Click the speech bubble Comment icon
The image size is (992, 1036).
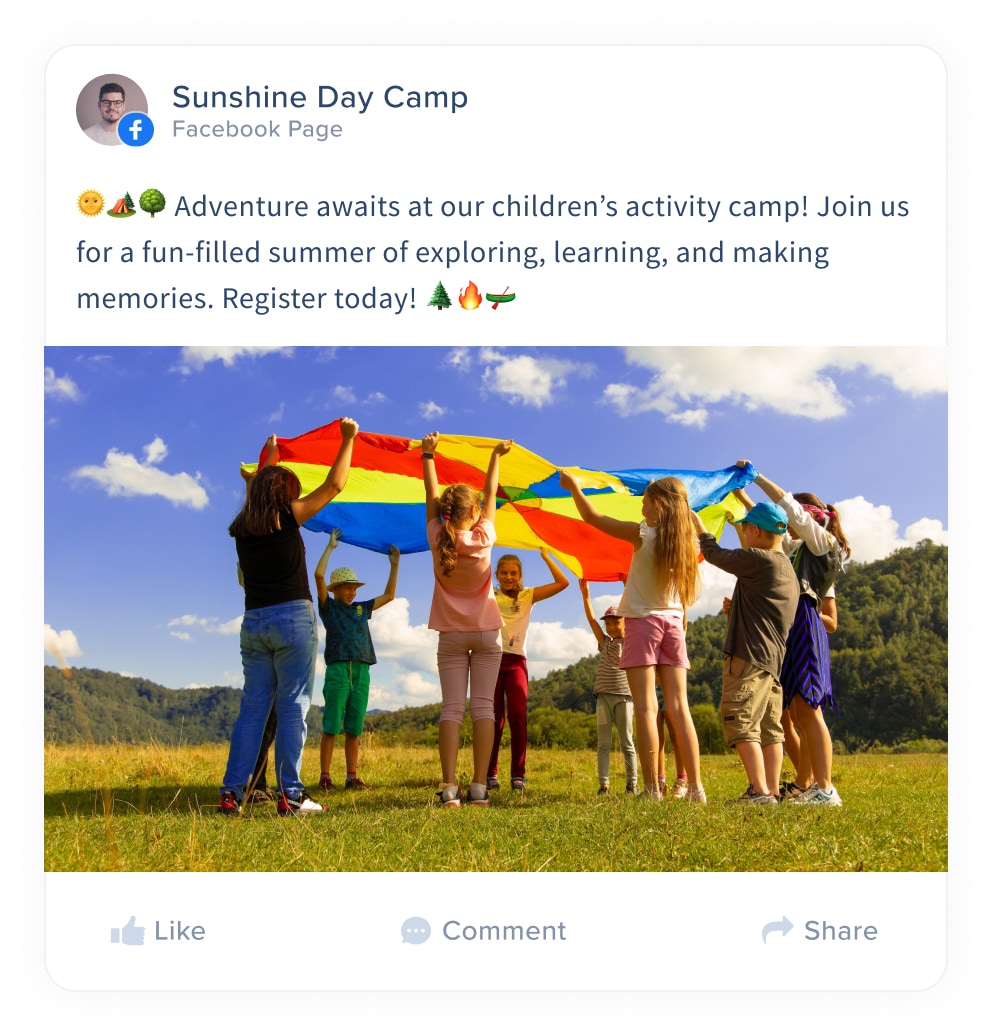416,930
